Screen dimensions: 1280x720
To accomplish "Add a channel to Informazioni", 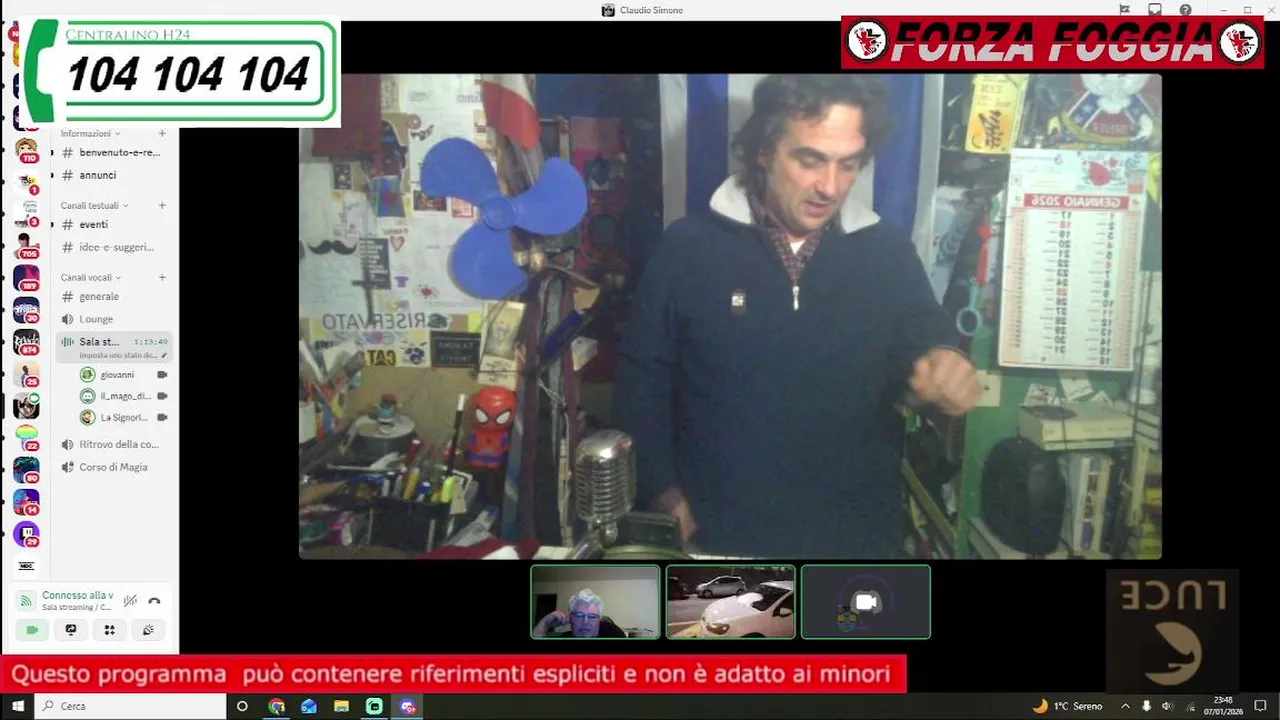I will tap(162, 133).
